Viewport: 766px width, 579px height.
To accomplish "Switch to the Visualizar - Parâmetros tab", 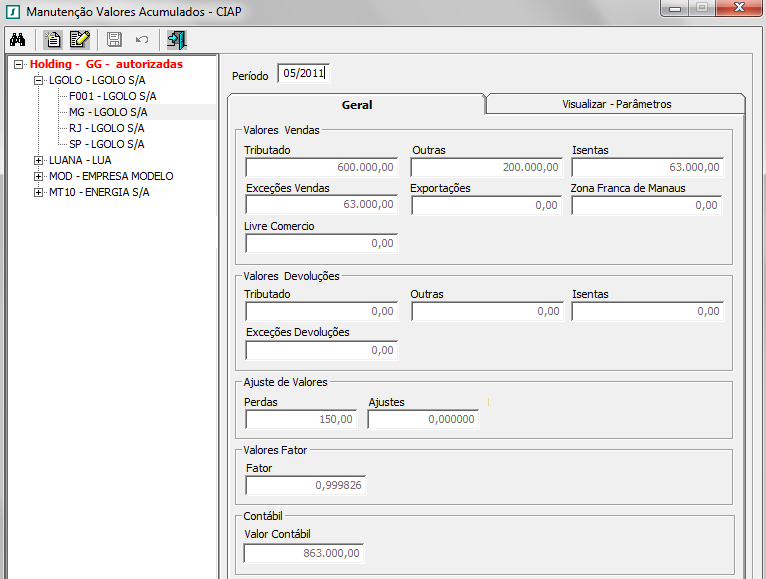I will click(x=616, y=104).
